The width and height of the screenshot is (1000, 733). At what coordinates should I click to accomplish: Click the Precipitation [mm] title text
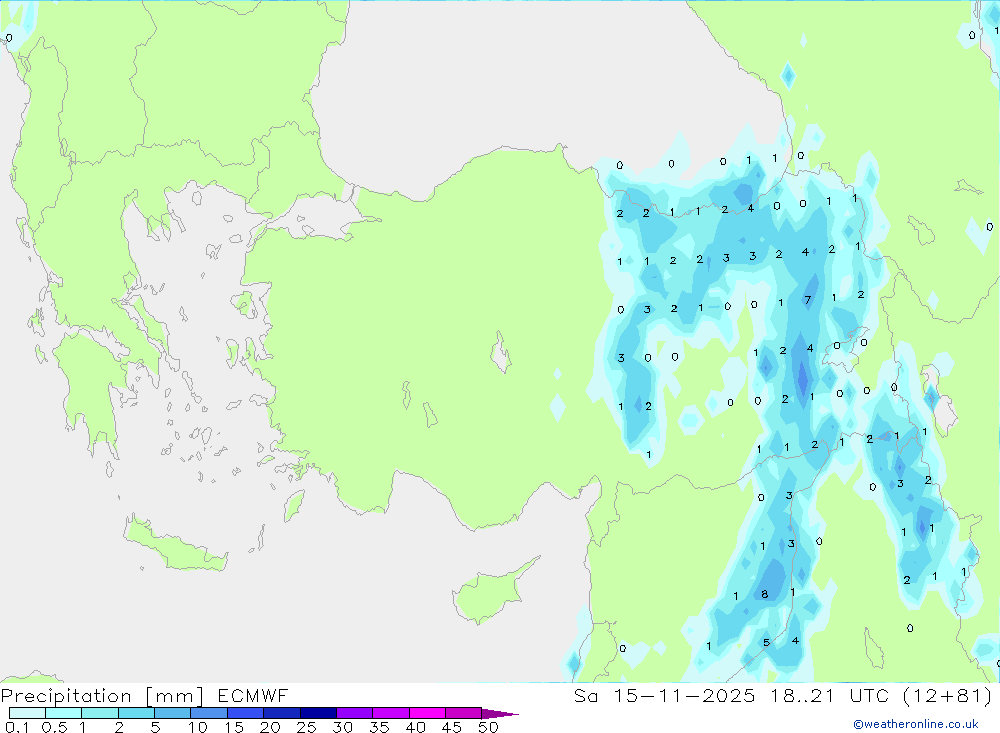click(x=102, y=695)
